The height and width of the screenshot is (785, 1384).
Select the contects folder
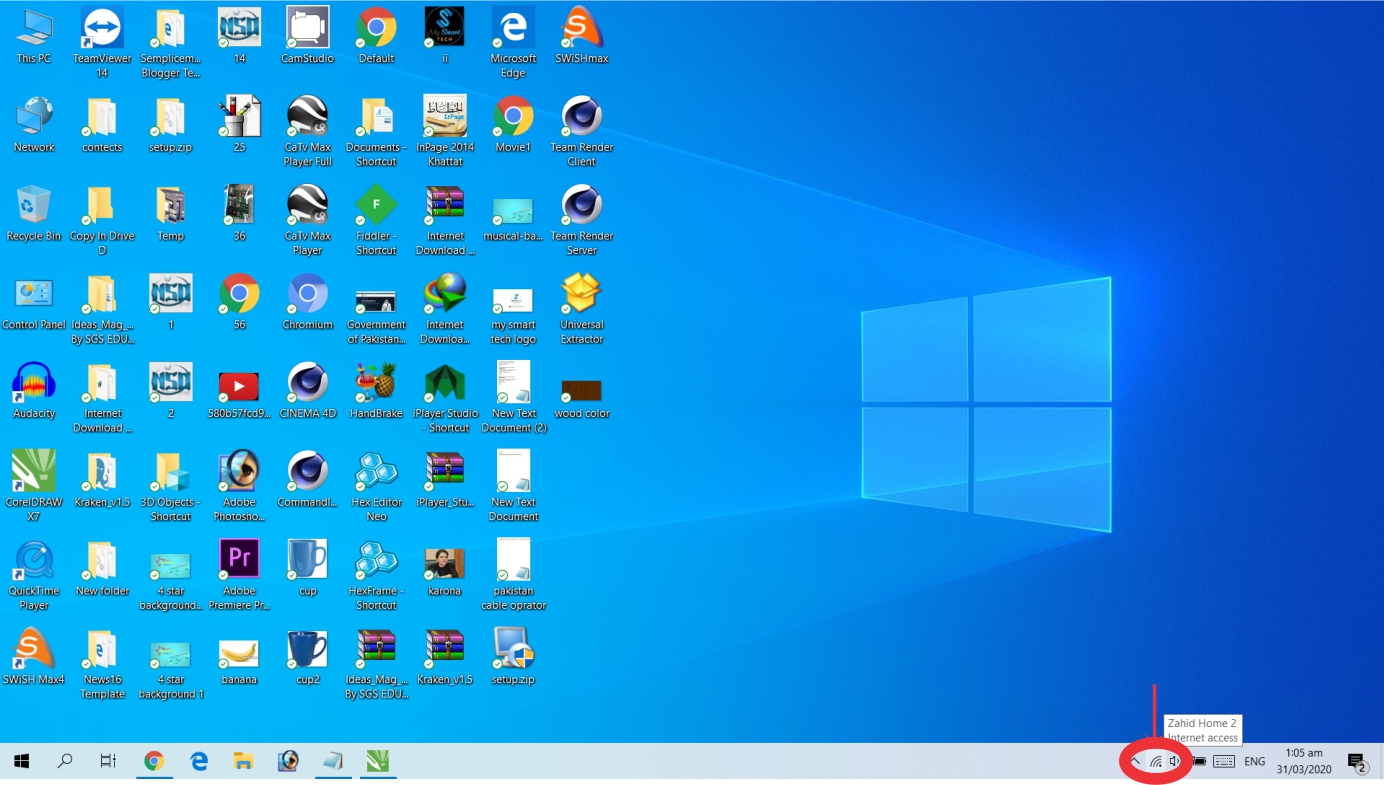coord(102,125)
